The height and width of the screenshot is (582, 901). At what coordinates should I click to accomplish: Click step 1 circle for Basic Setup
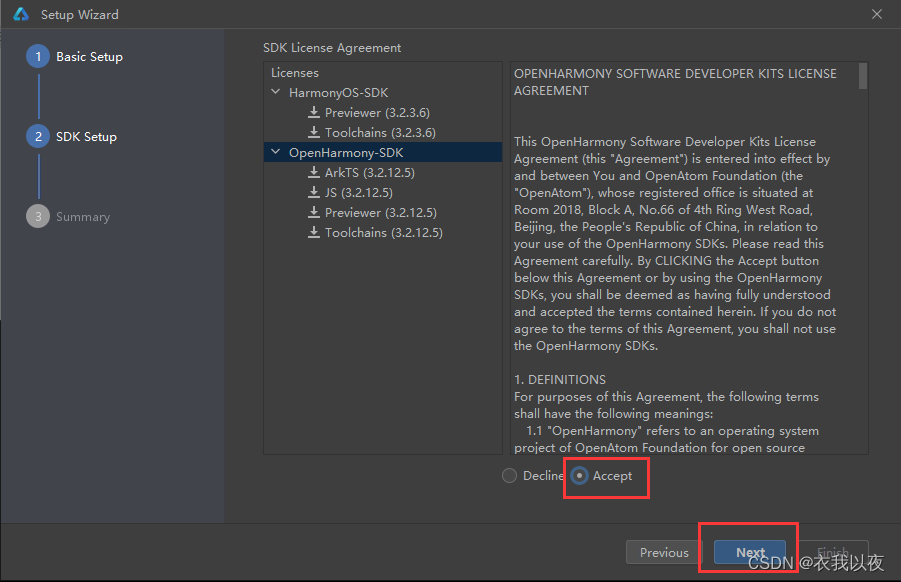coord(38,56)
